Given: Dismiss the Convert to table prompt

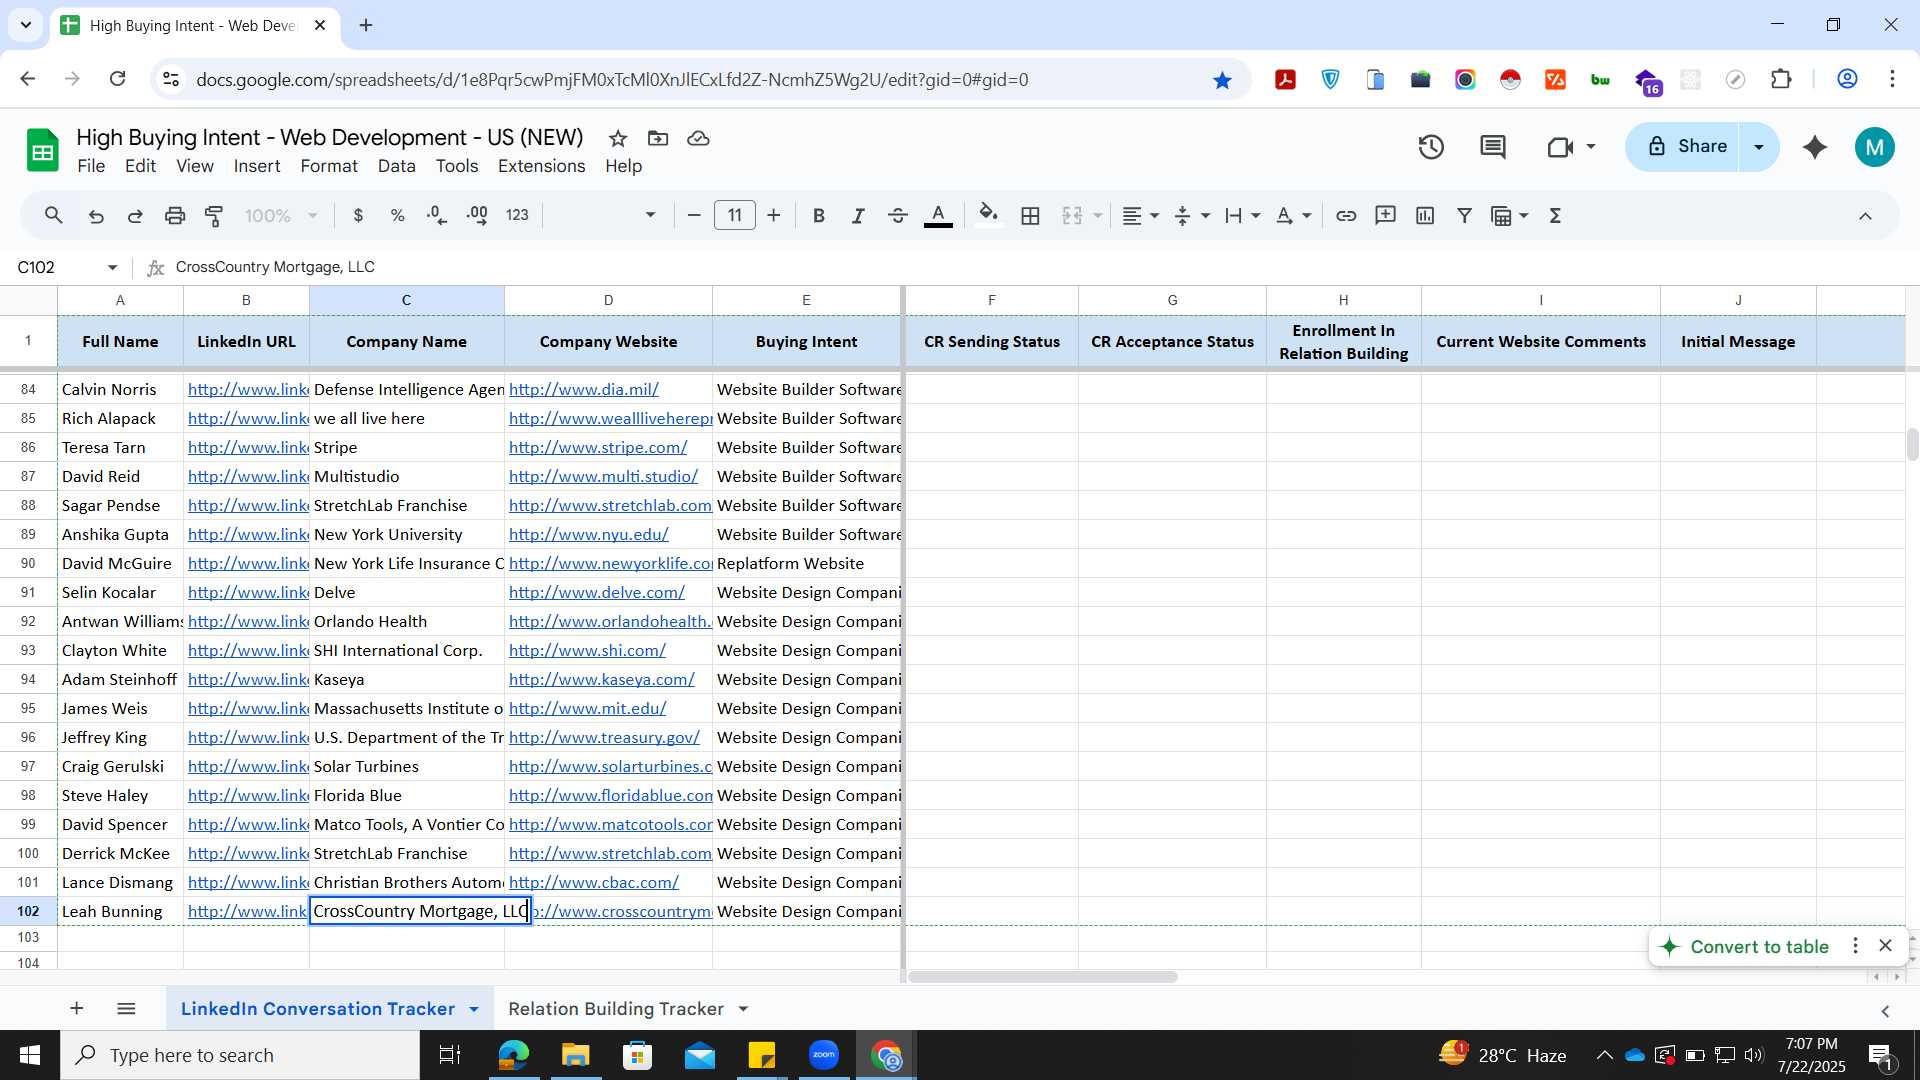Looking at the screenshot, I should [x=1885, y=945].
